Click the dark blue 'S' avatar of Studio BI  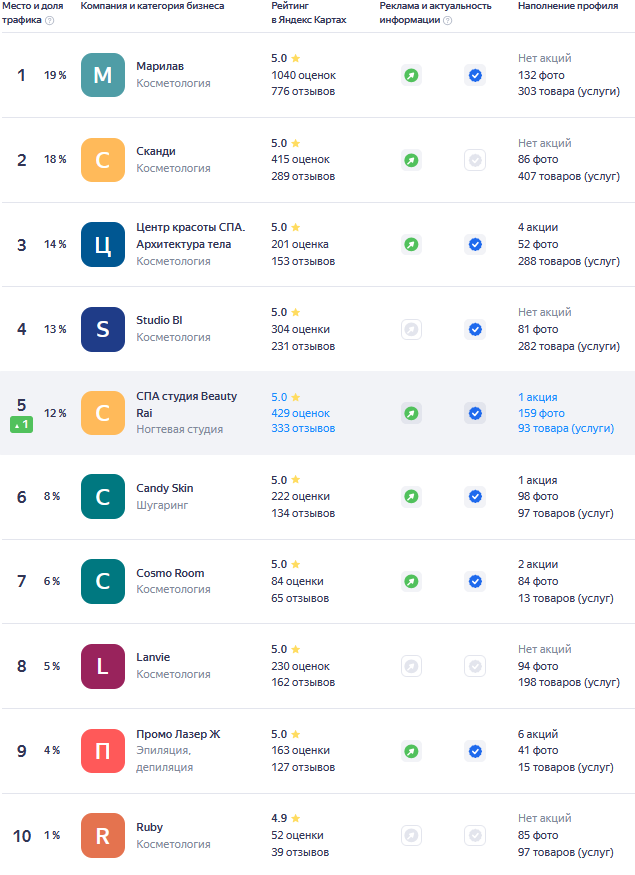click(x=103, y=329)
